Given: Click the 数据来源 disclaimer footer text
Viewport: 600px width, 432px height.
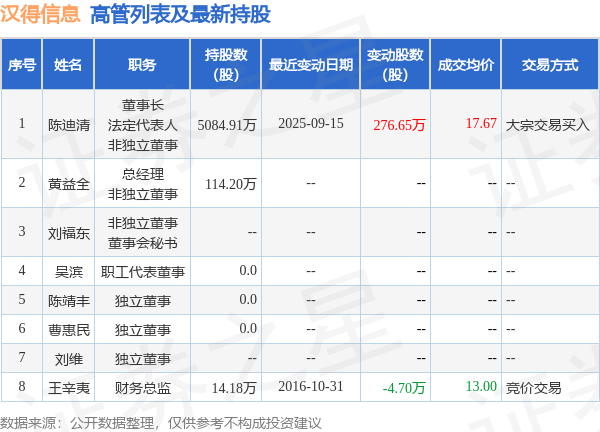Looking at the screenshot, I should (161, 423).
